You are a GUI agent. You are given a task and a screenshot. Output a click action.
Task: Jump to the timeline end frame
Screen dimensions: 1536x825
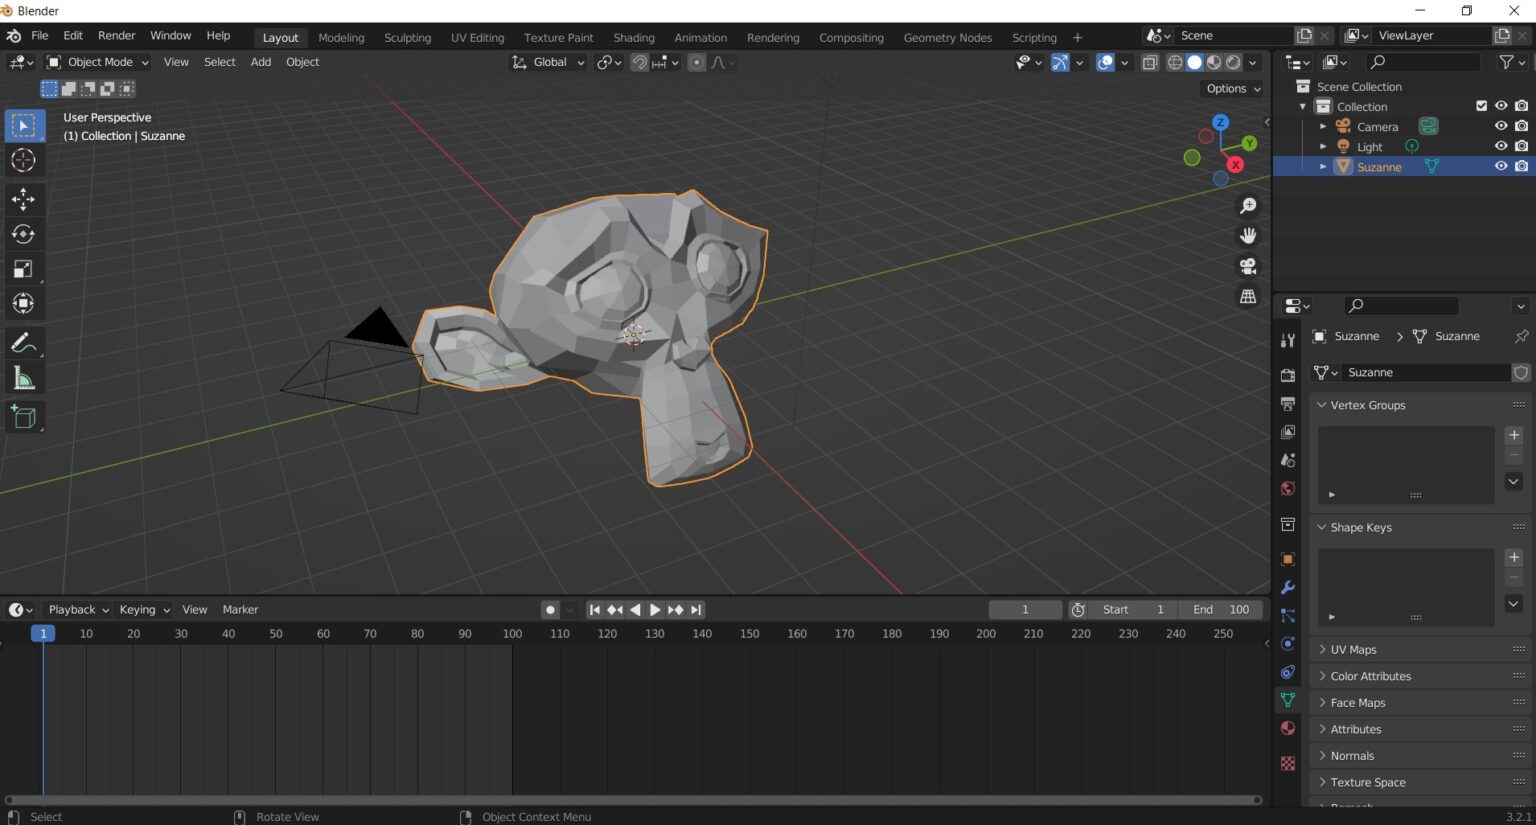[x=696, y=609]
